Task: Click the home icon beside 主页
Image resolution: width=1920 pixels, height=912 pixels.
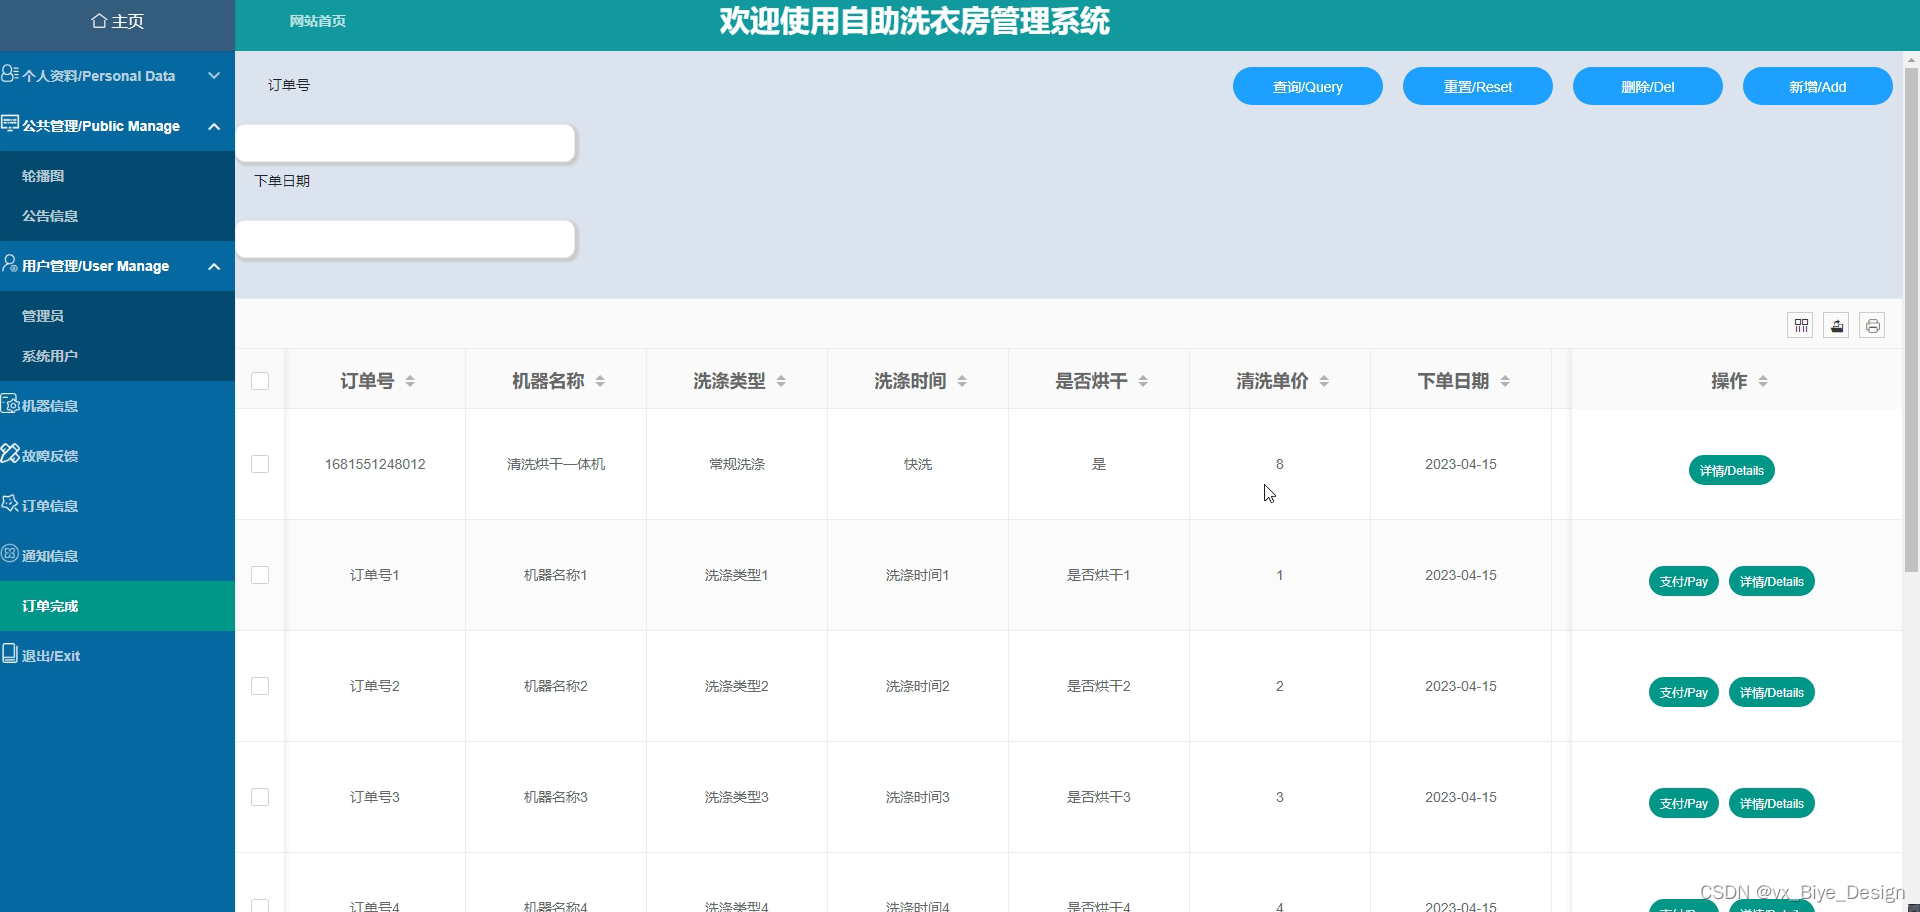Action: click(x=99, y=21)
